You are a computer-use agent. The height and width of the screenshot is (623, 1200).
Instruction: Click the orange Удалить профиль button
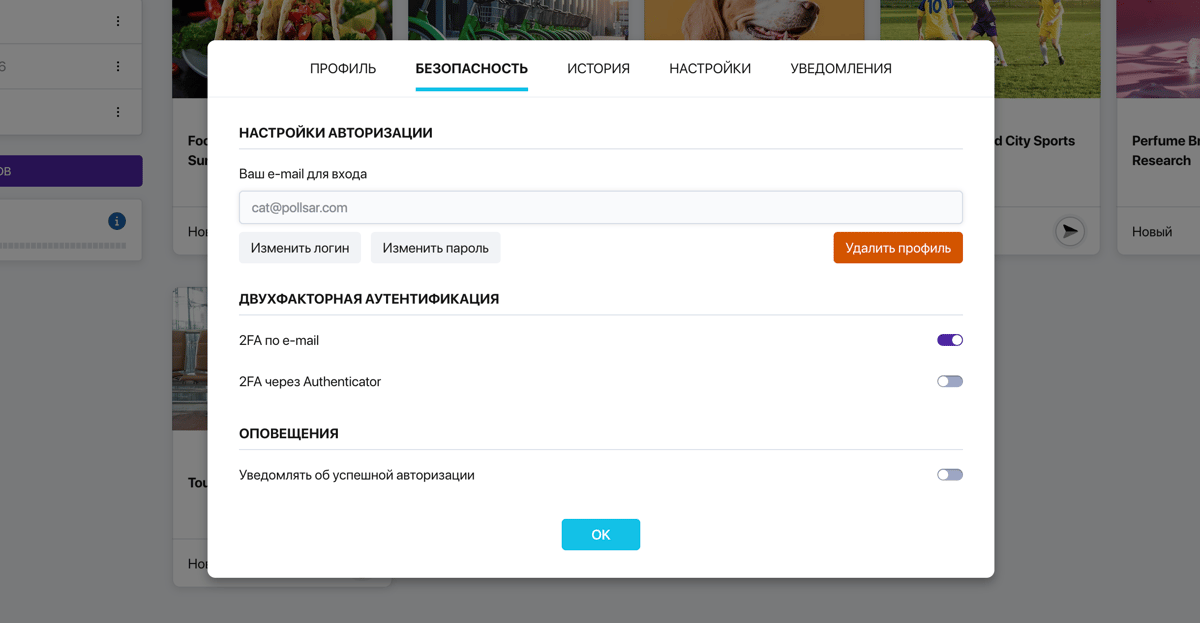tap(898, 248)
